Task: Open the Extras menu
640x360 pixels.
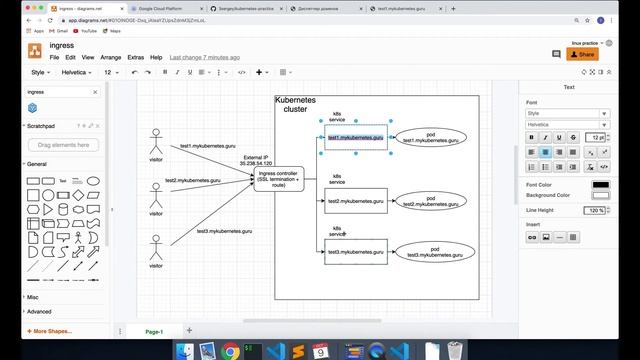Action: tap(136, 58)
